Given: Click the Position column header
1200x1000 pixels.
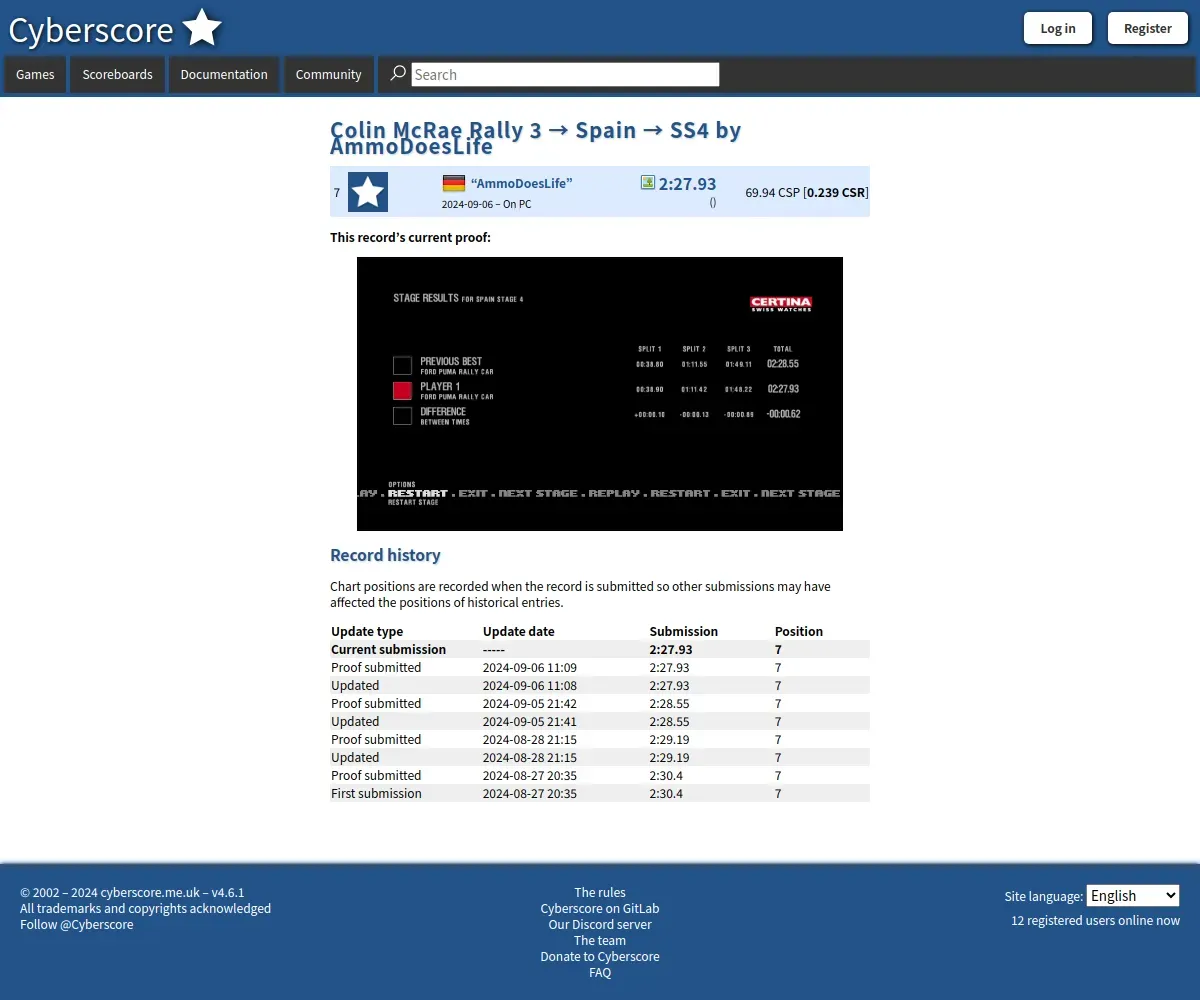Looking at the screenshot, I should [799, 631].
